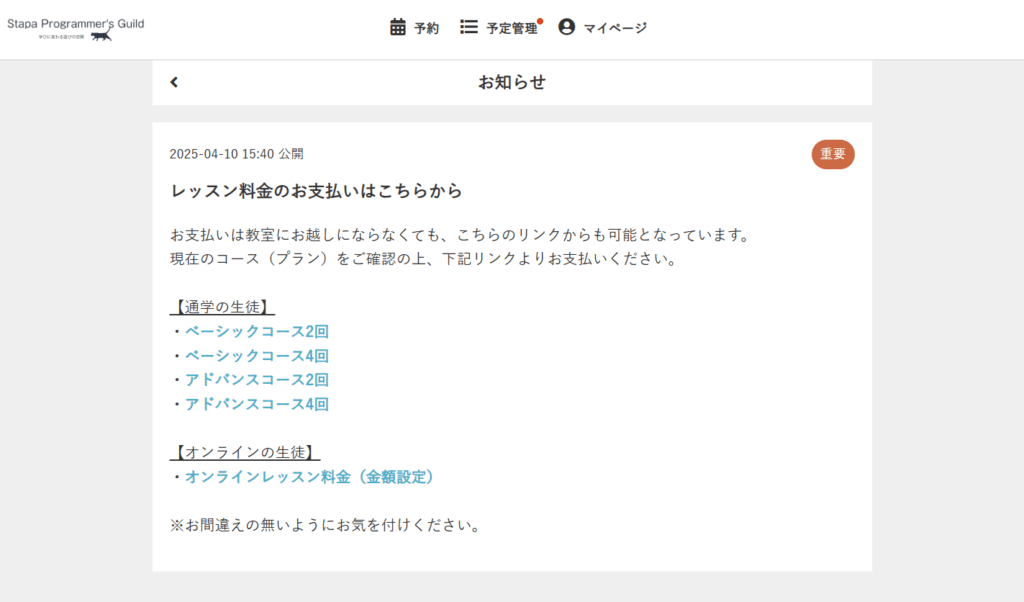Image resolution: width=1024 pixels, height=602 pixels.
Task: Open the 予約 menu item
Action: pos(415,27)
